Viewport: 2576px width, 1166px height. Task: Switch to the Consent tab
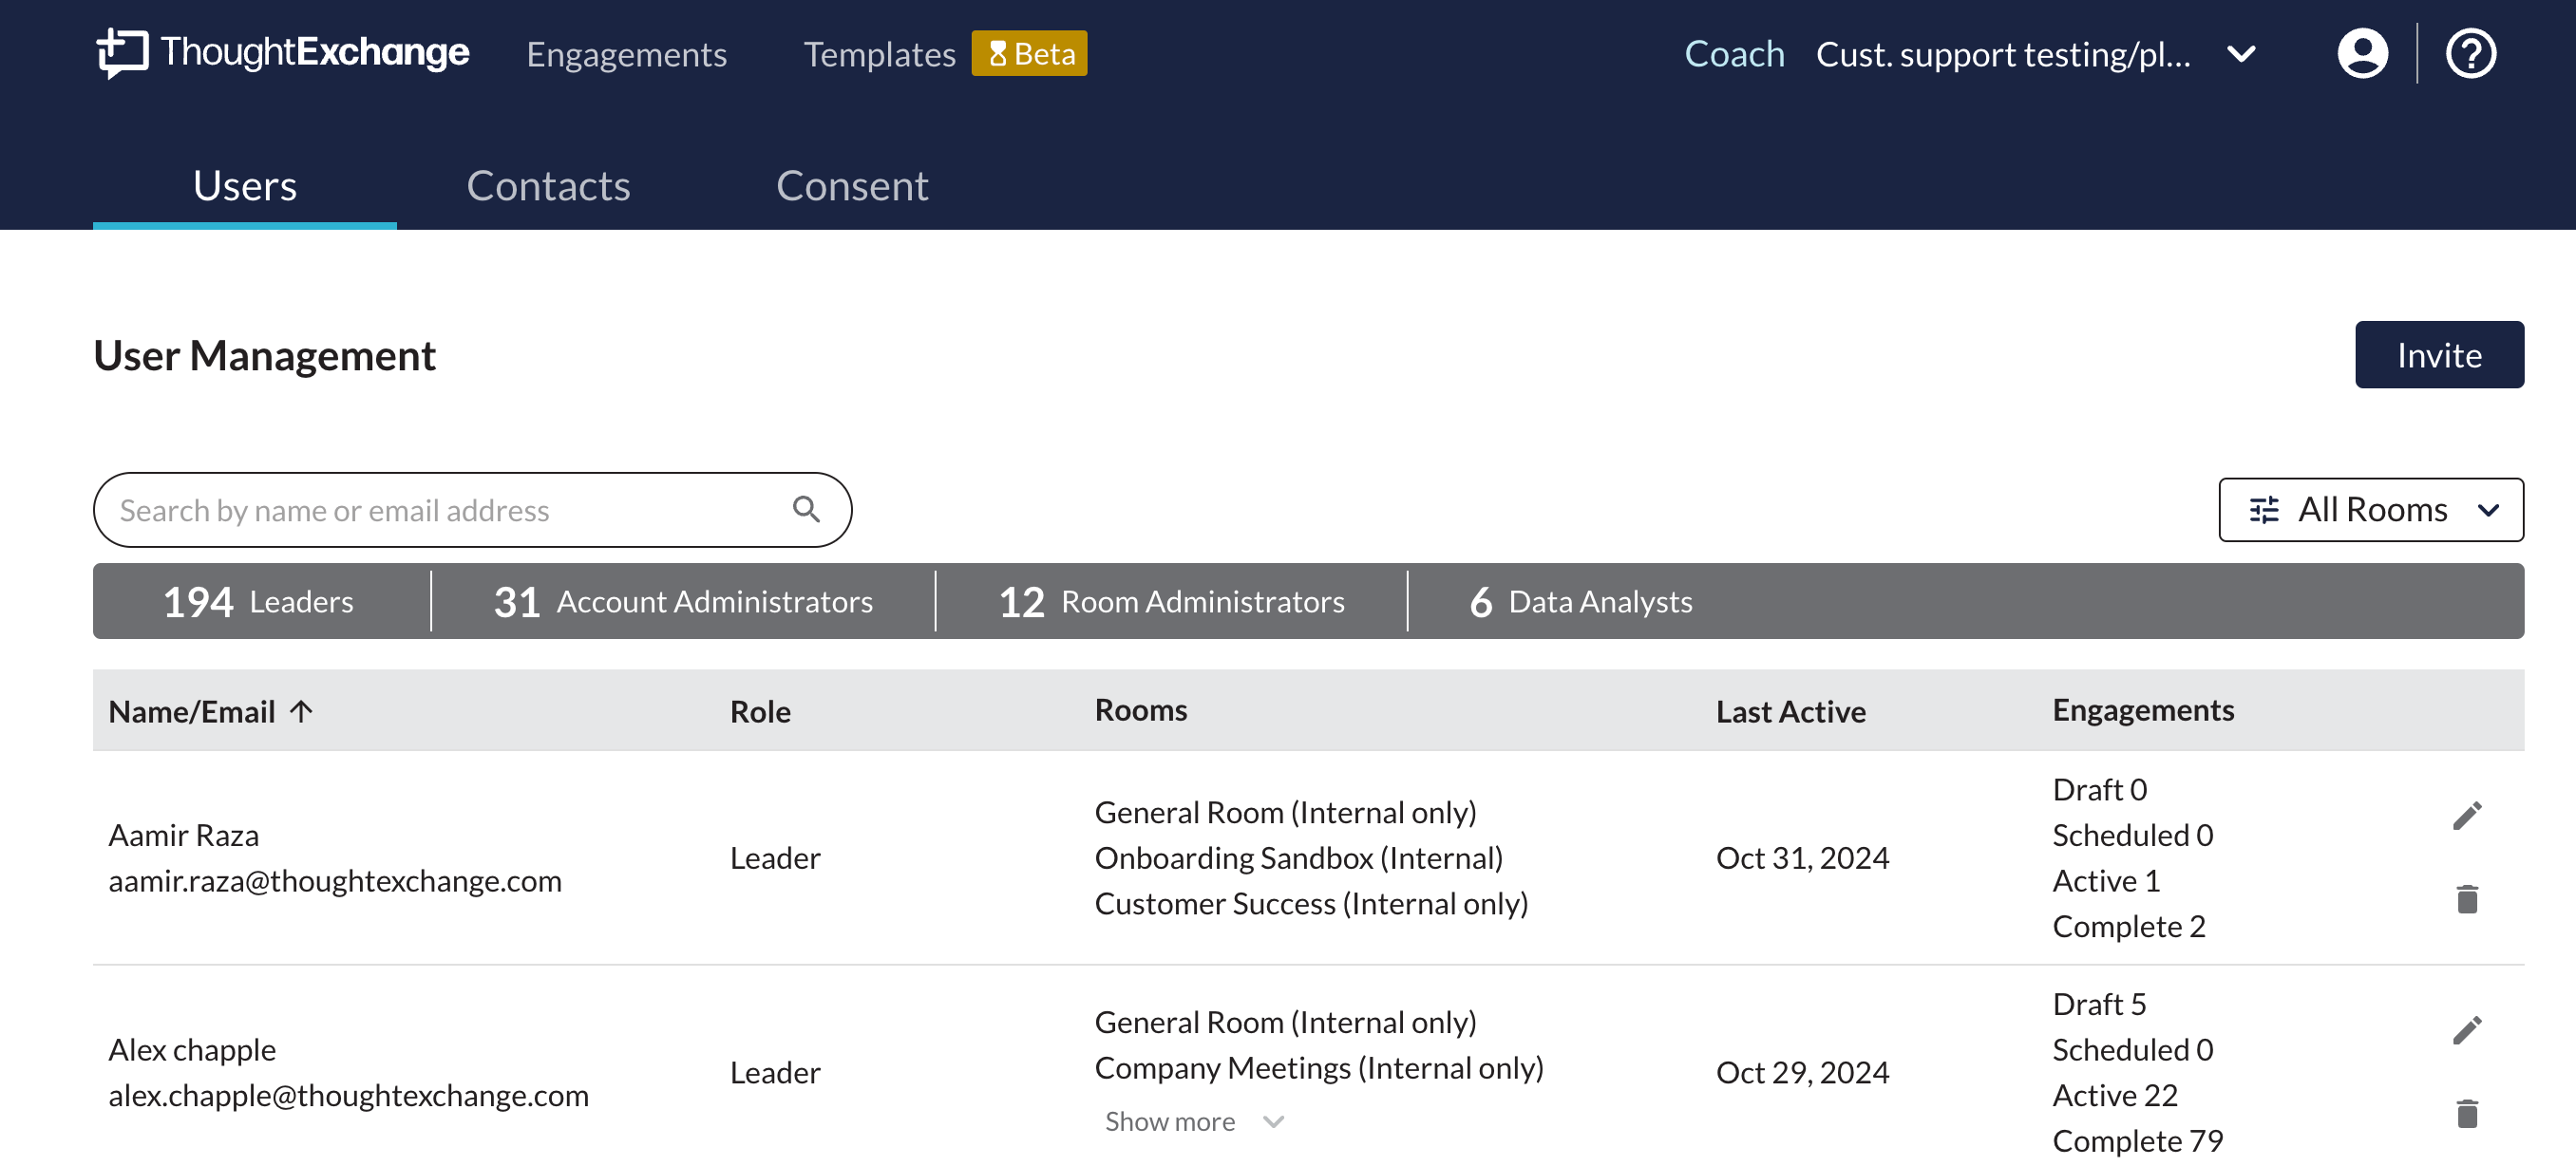tap(852, 185)
